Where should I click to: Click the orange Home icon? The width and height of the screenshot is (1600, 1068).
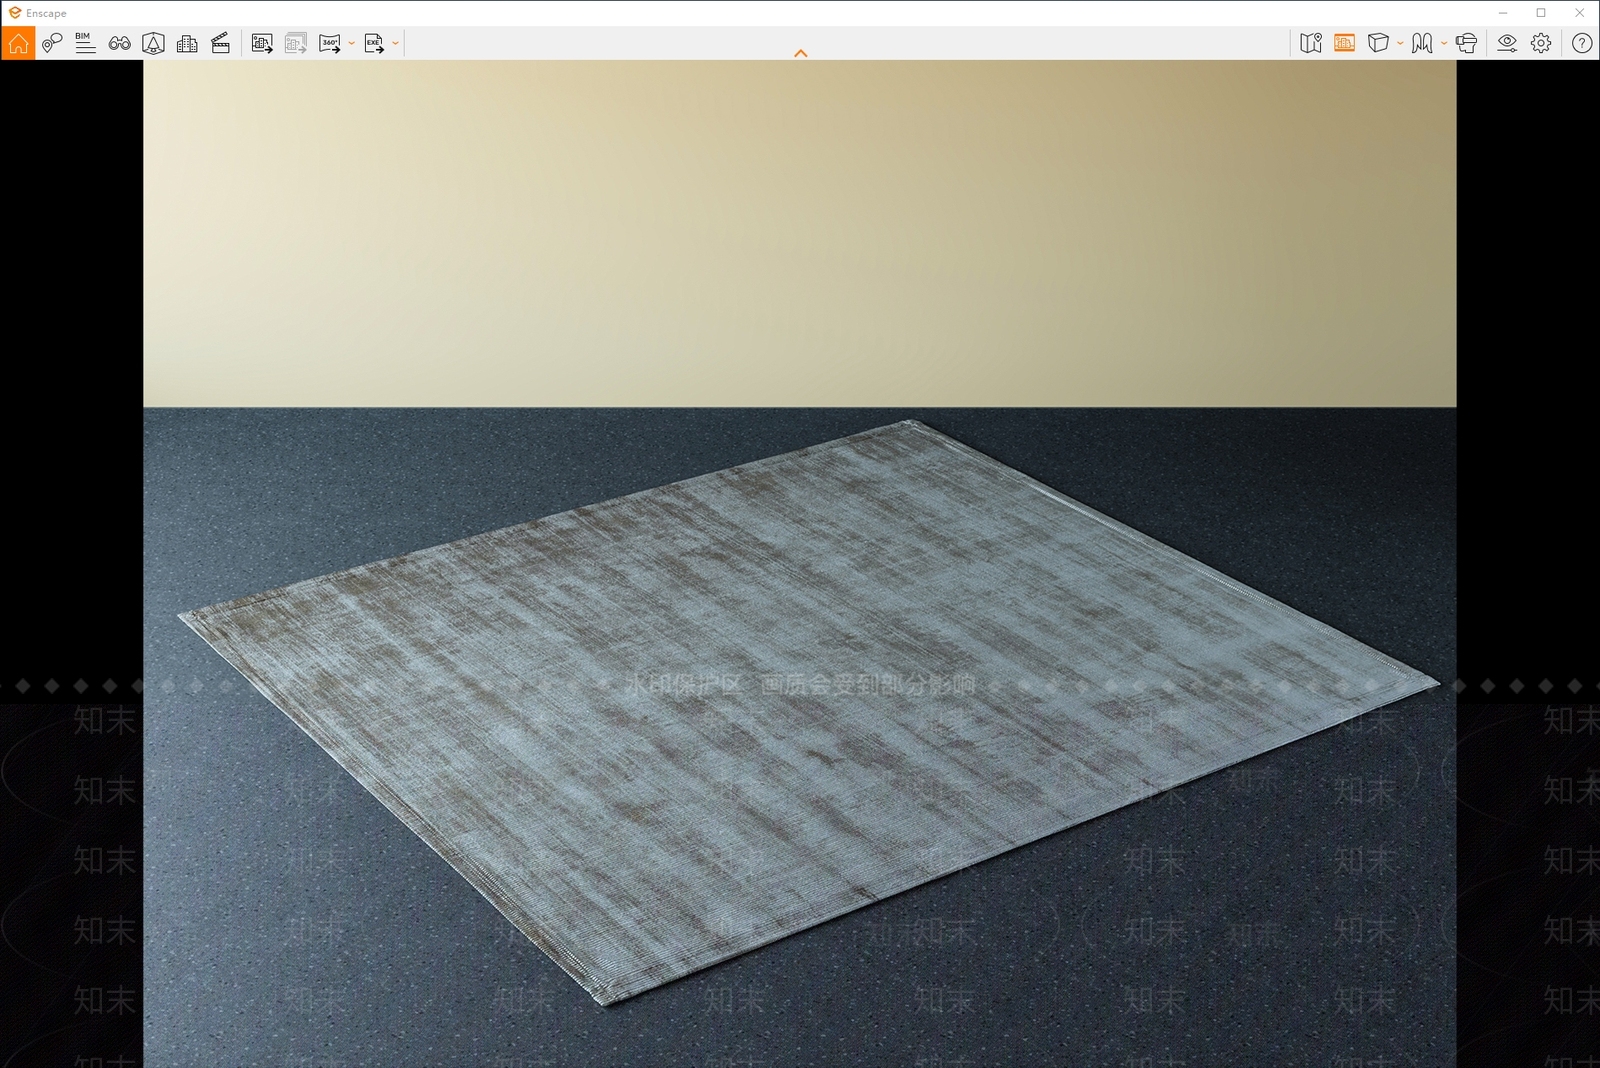coord(18,43)
